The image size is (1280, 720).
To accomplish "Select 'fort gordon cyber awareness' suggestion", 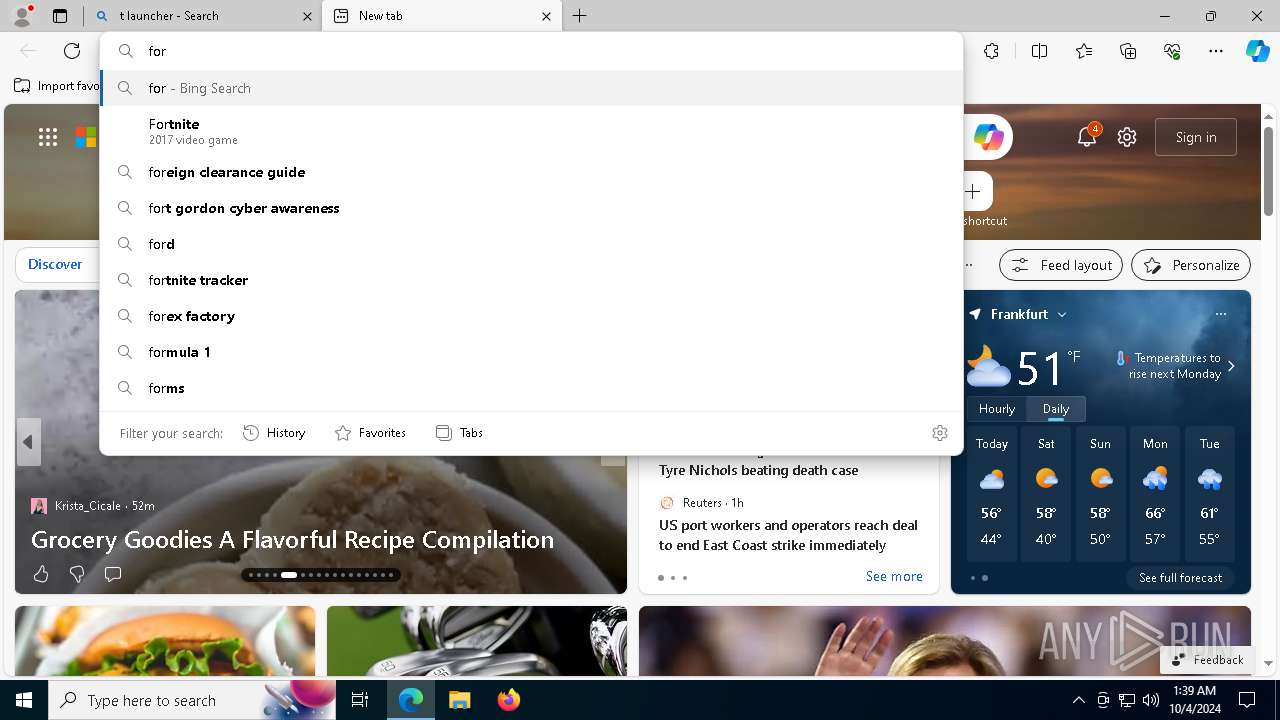I will tap(531, 208).
